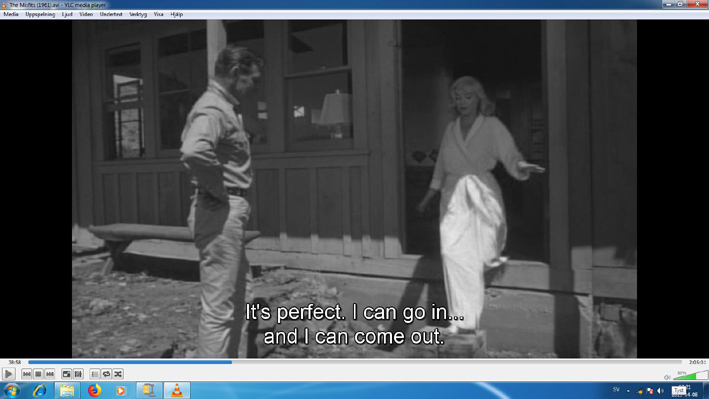Toggle random shuffle playback

(x=118, y=374)
